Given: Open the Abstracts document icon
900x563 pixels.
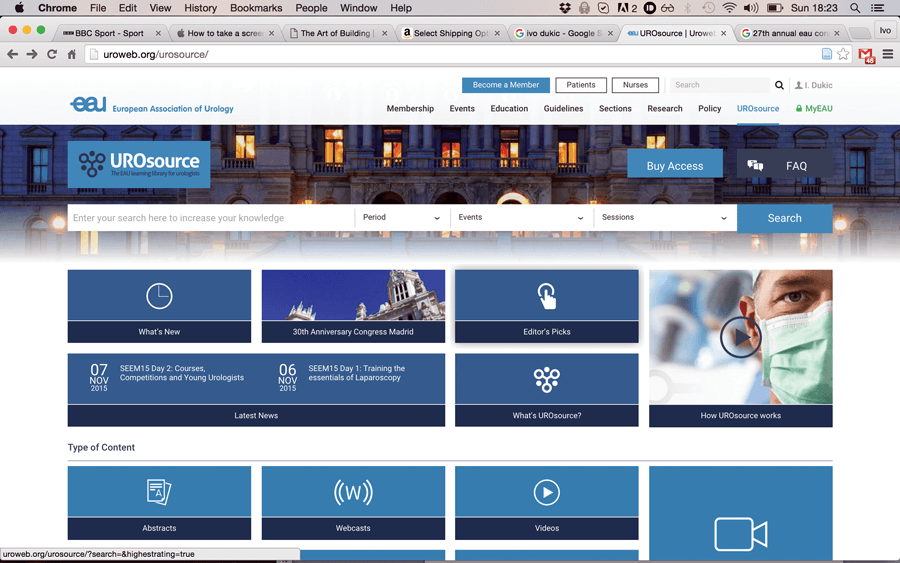Looking at the screenshot, I should [x=159, y=491].
